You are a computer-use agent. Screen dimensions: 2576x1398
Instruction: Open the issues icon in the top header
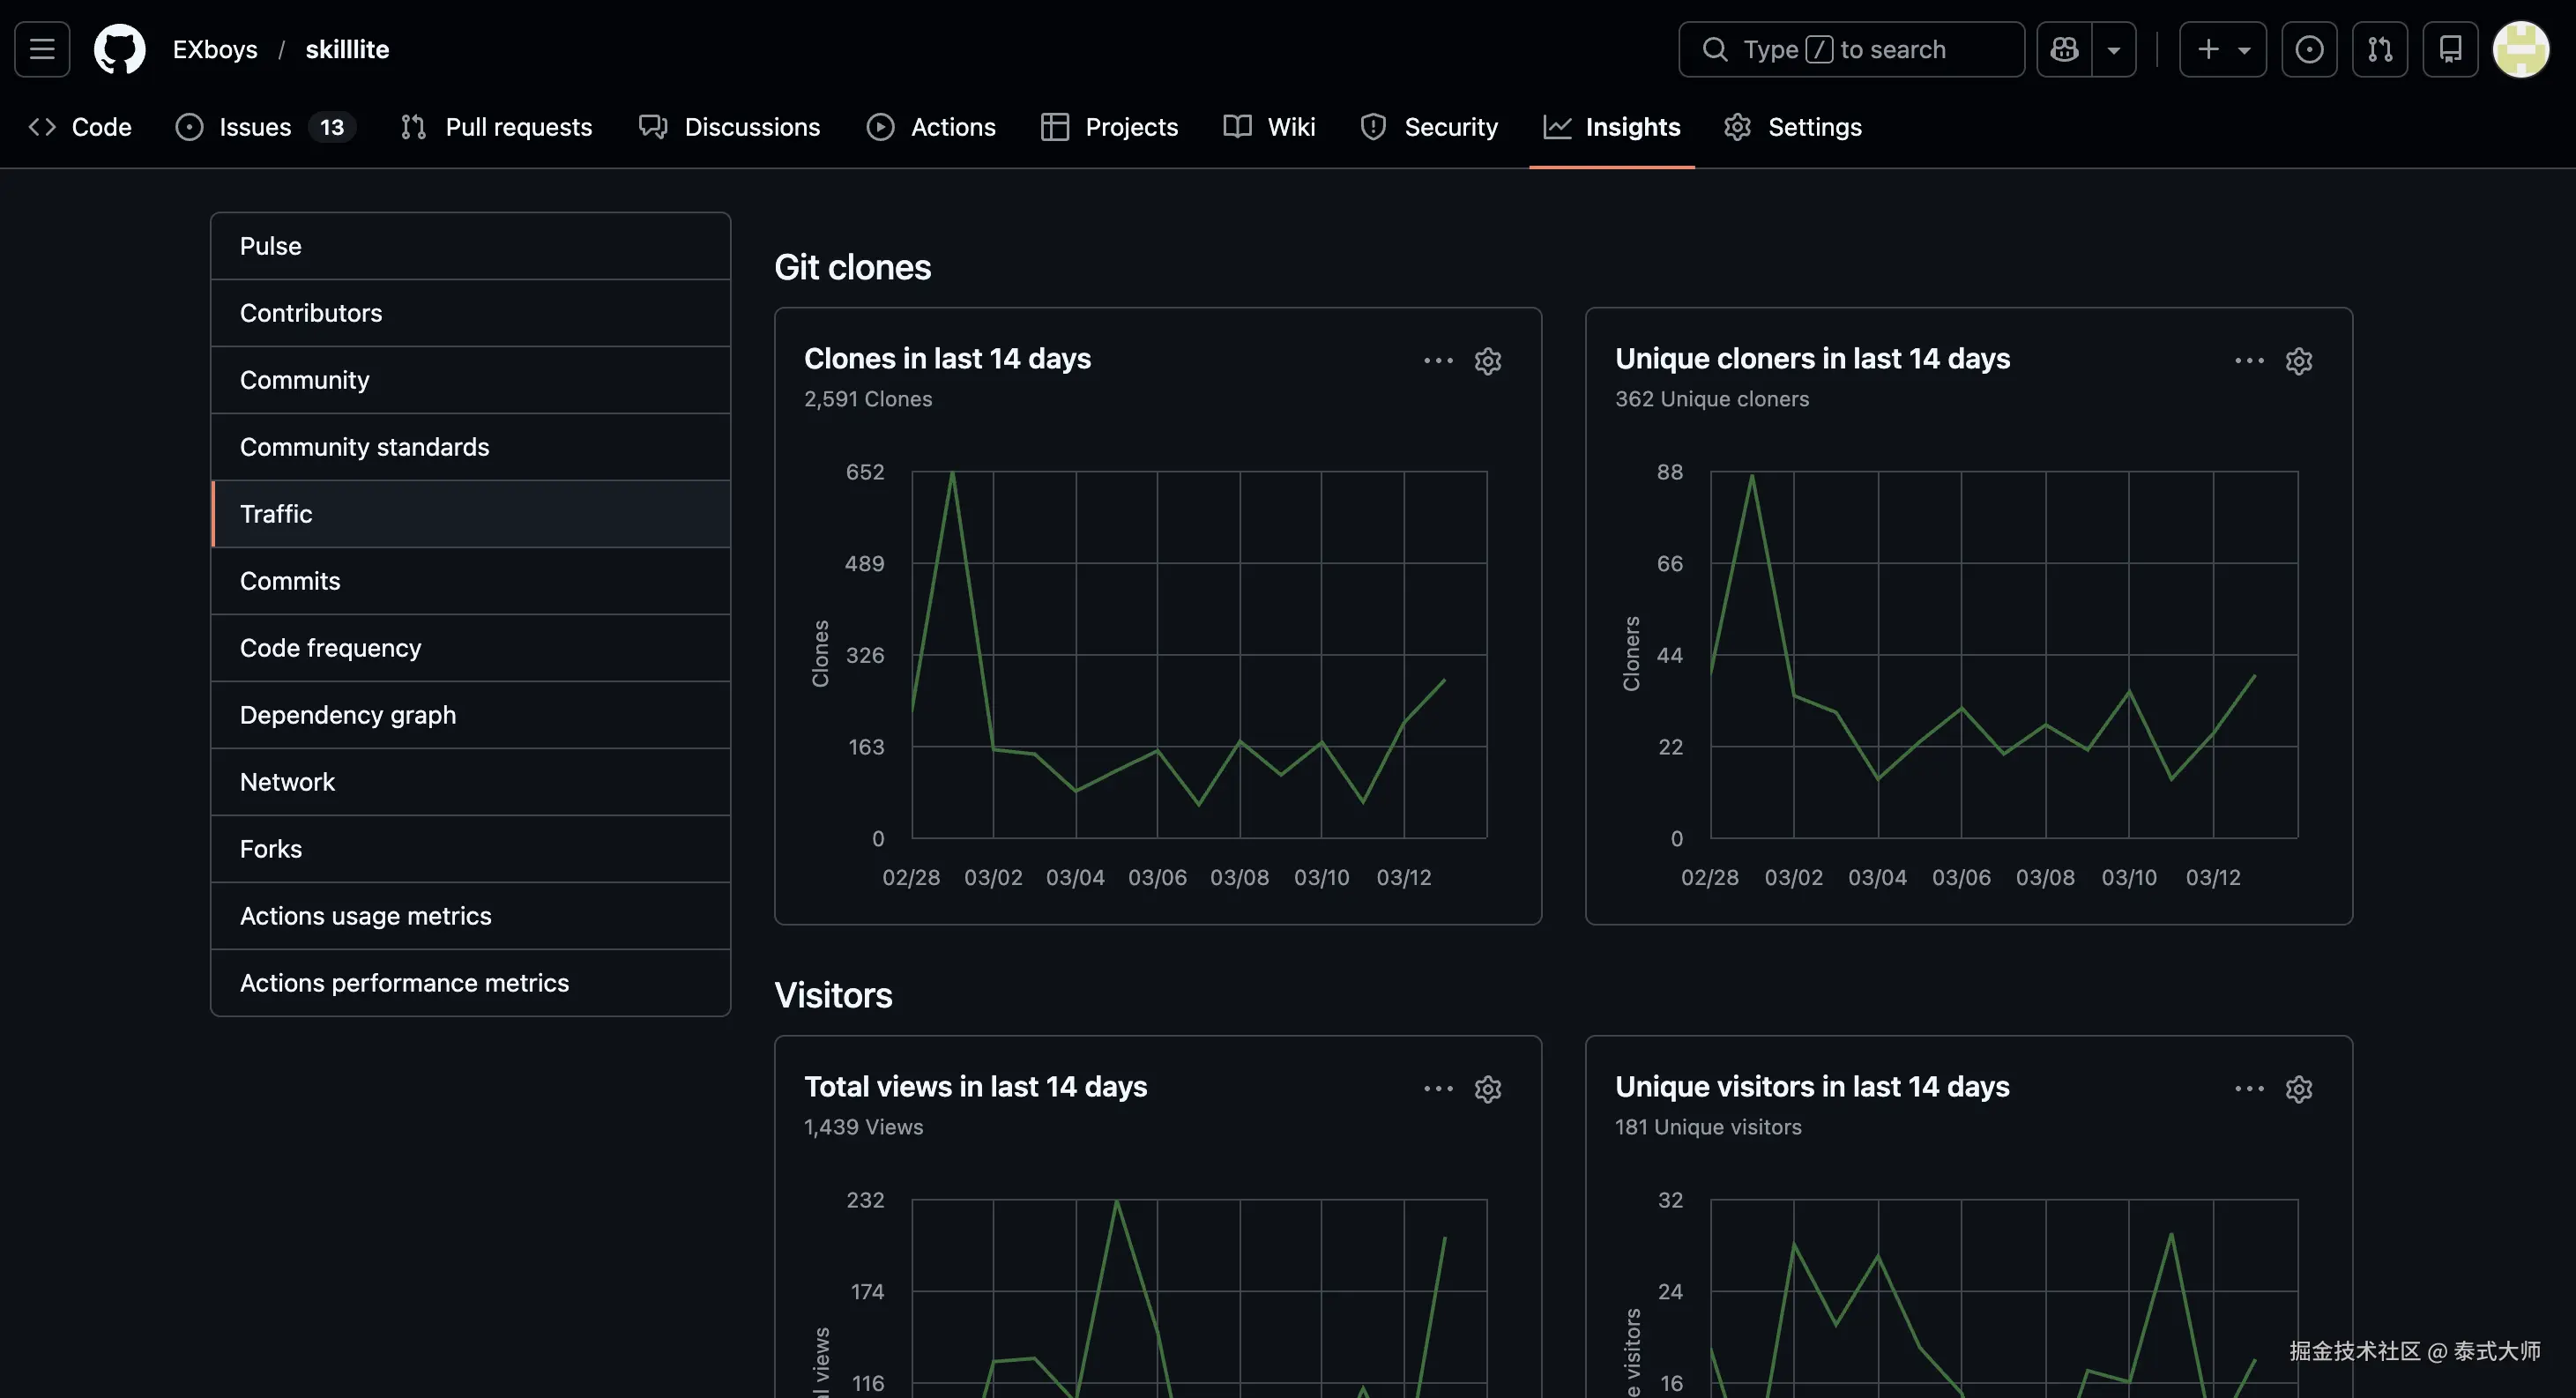tap(2309, 49)
